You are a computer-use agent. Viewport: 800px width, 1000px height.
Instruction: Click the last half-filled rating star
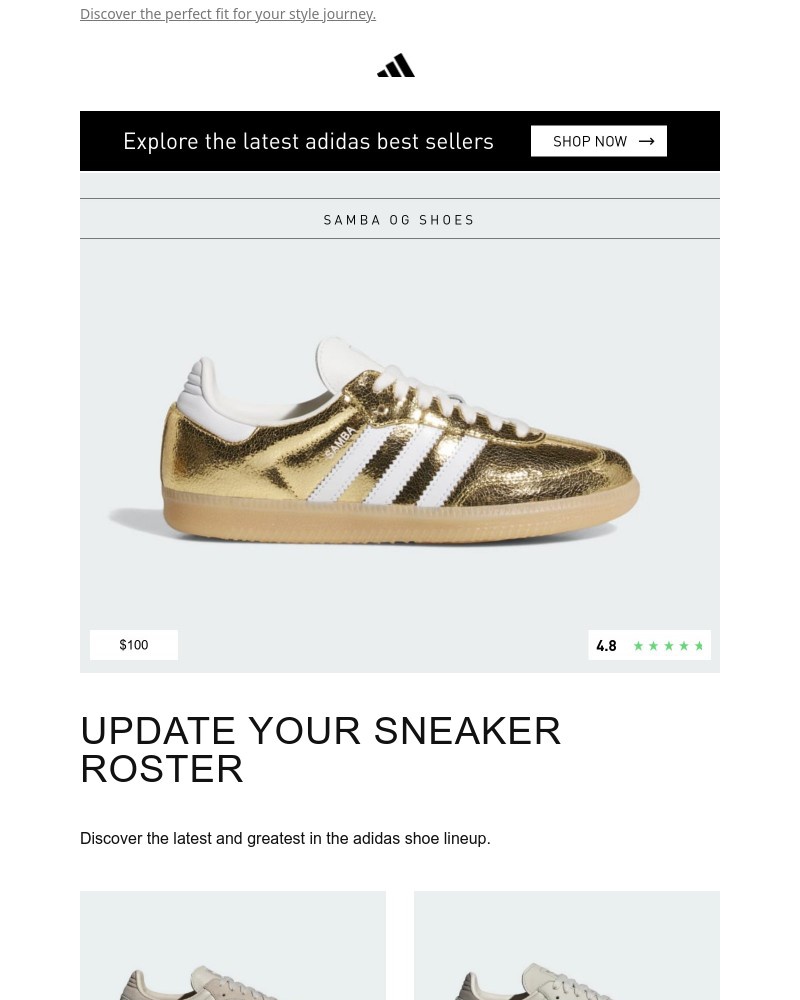pyautogui.click(x=699, y=646)
